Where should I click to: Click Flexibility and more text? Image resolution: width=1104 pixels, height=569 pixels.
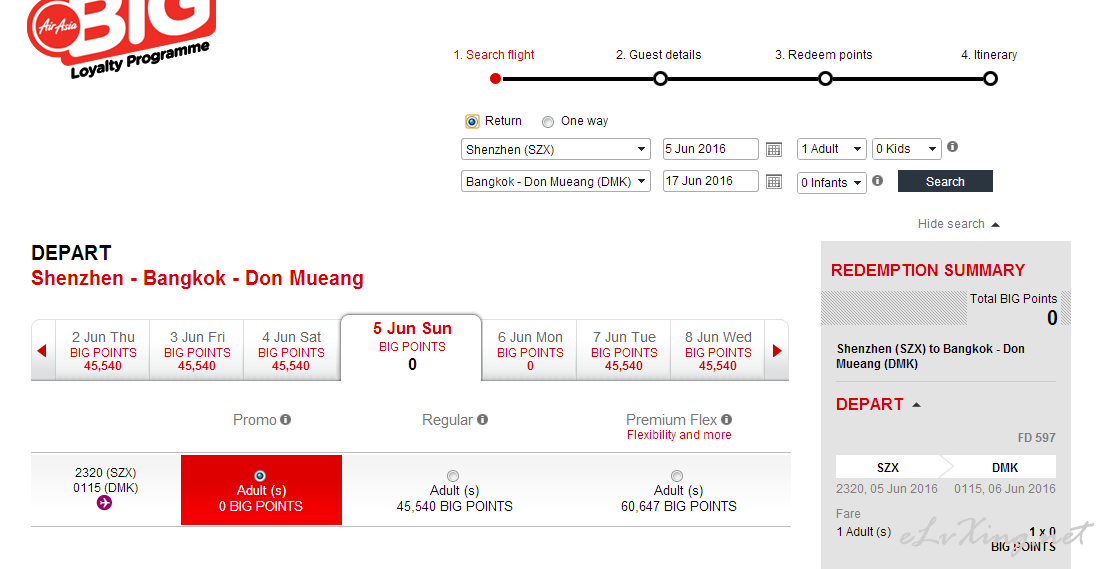tap(679, 435)
